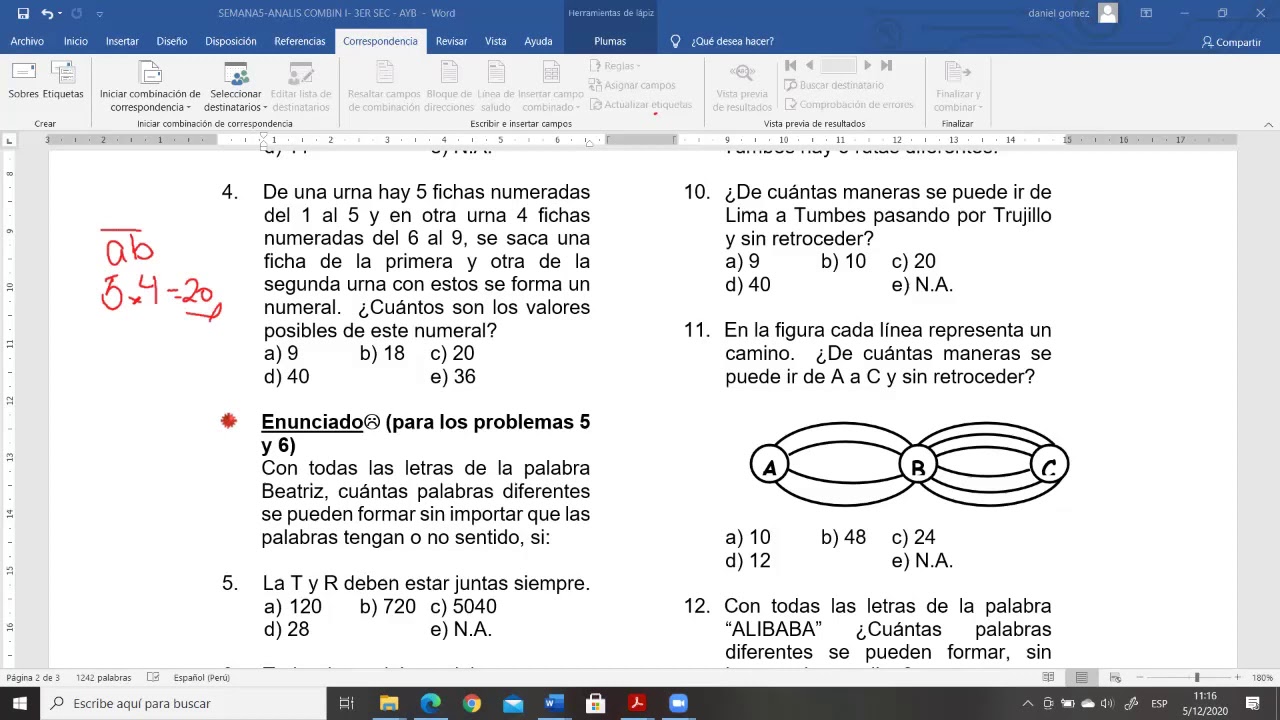Open File Explorer from the taskbar
1280x720 pixels.
pyautogui.click(x=389, y=703)
